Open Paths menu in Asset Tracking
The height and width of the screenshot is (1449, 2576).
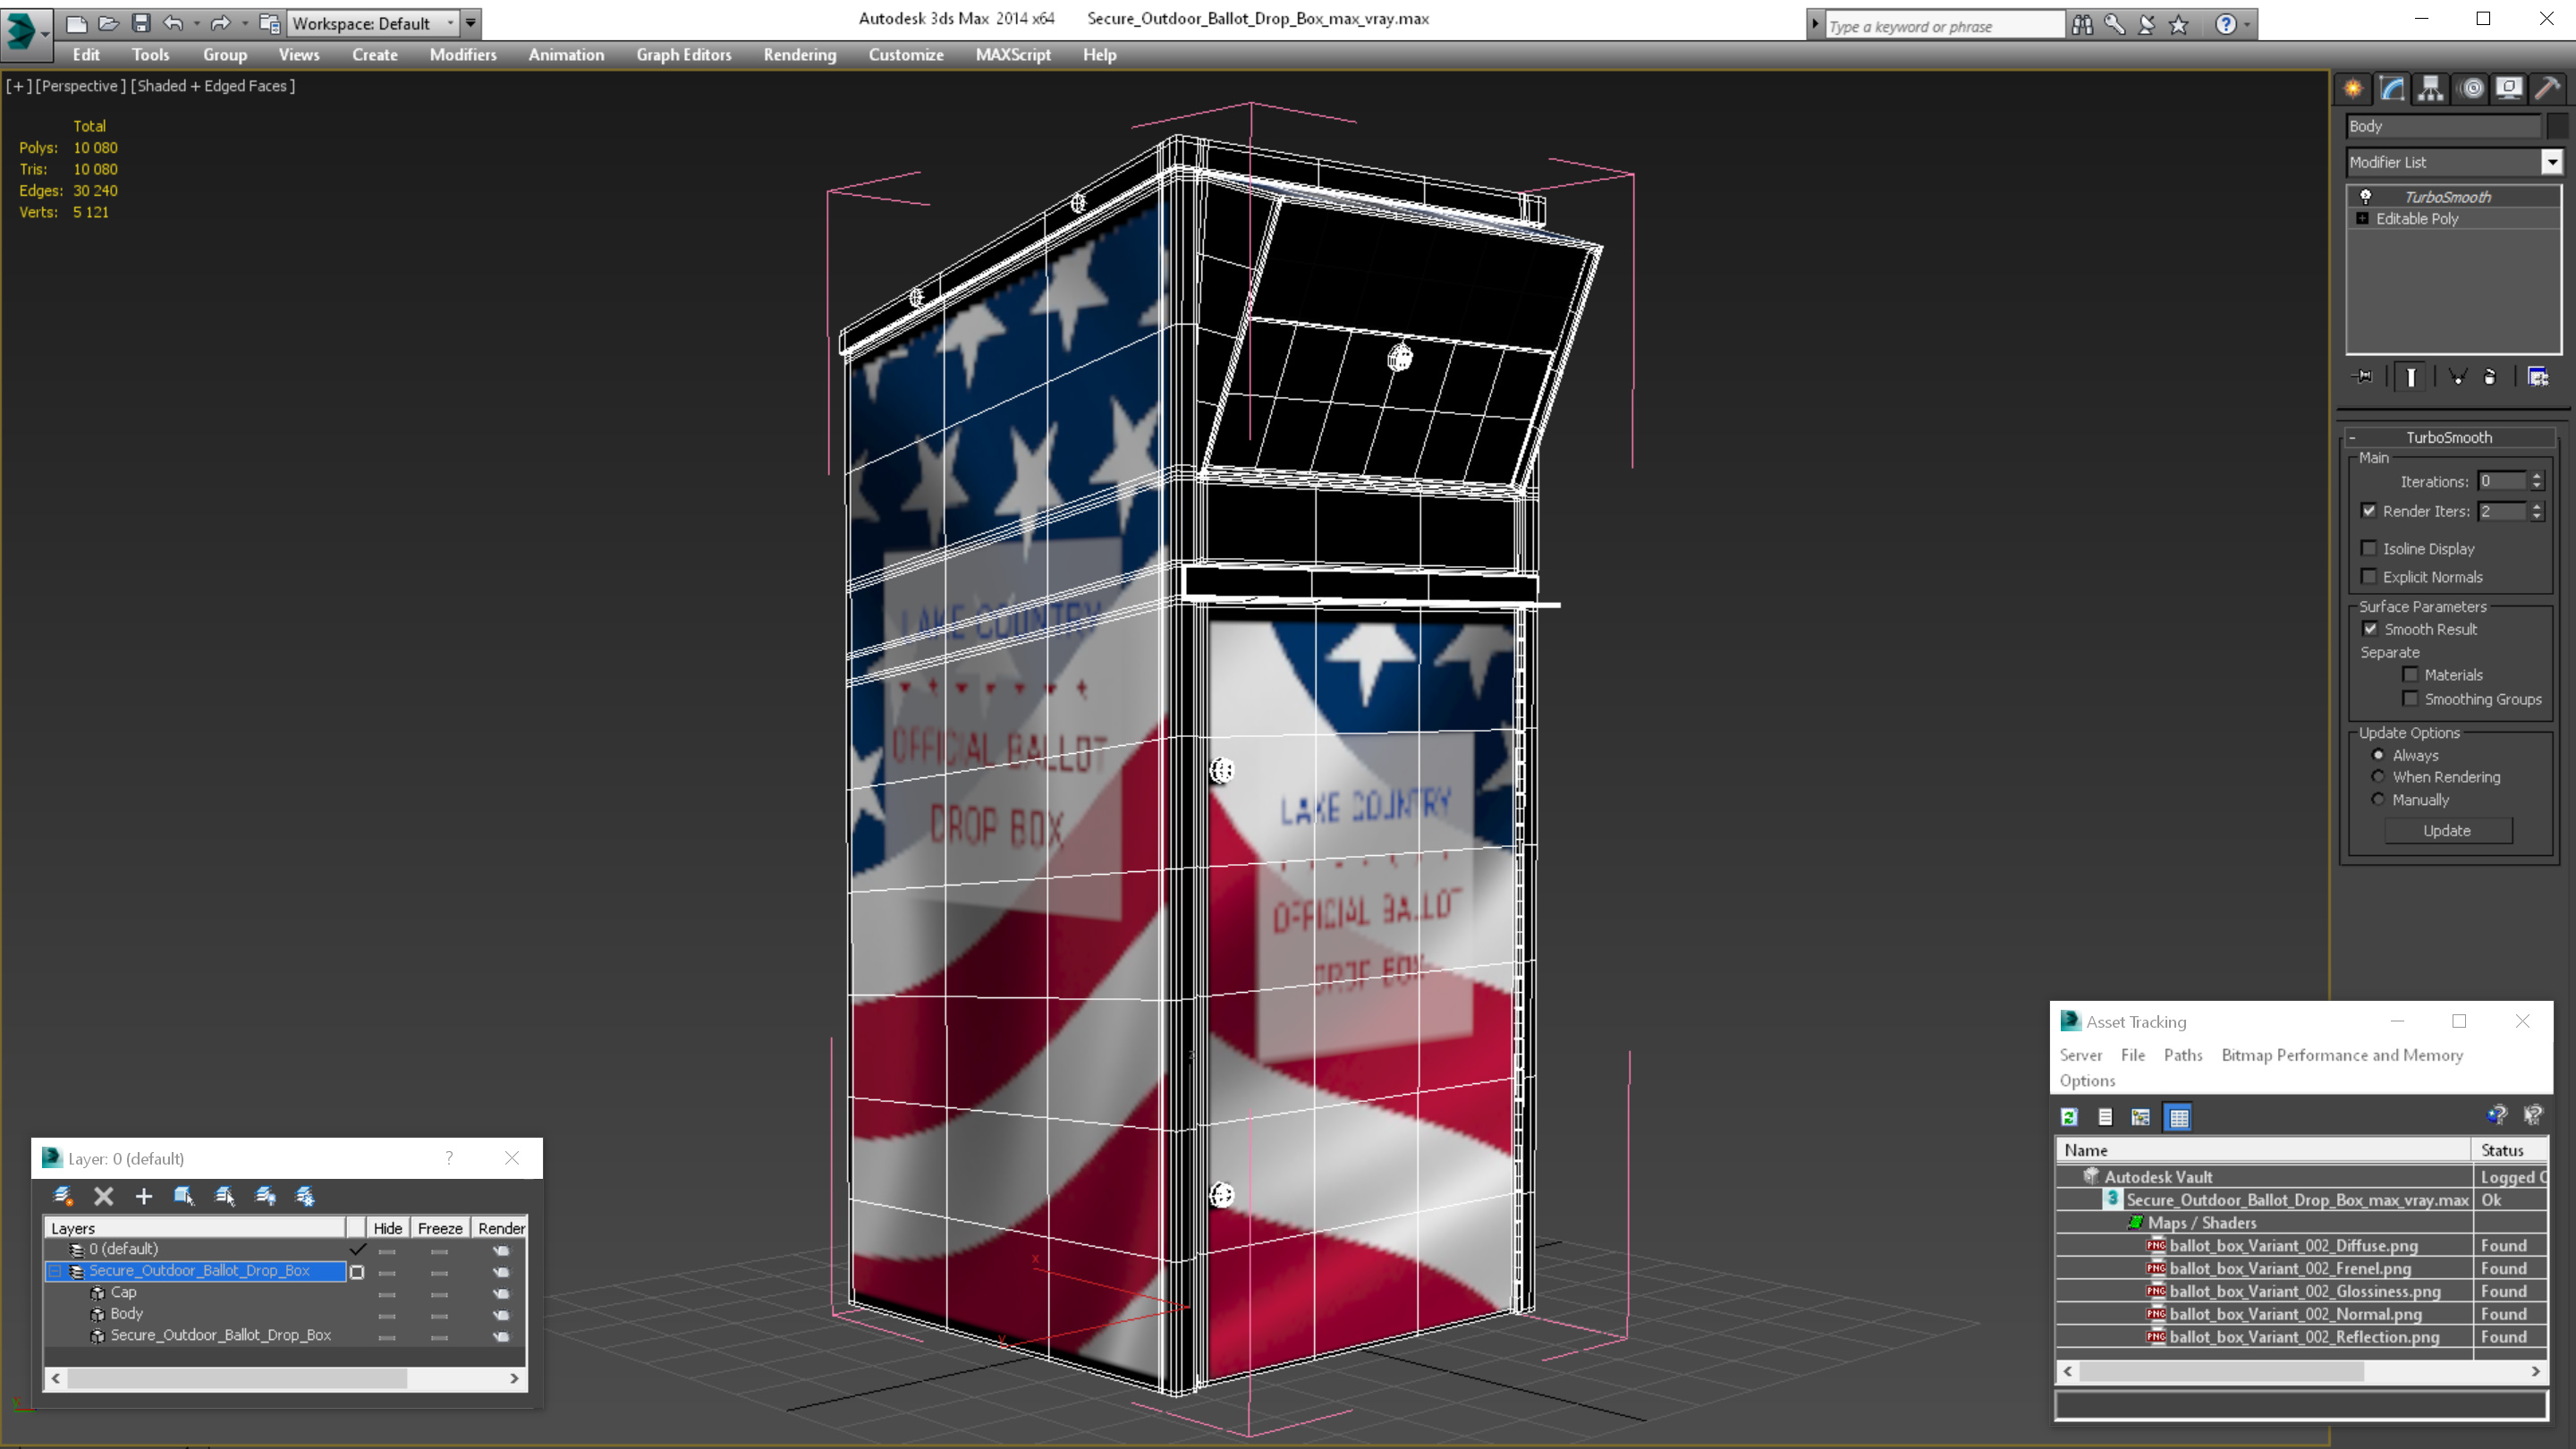pos(2182,1055)
